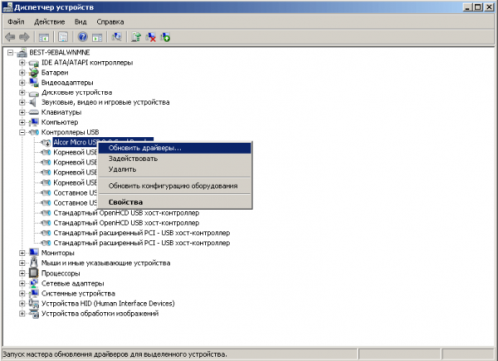Click the action pane icon beside Help
498x361 pixels.
pos(97,37)
